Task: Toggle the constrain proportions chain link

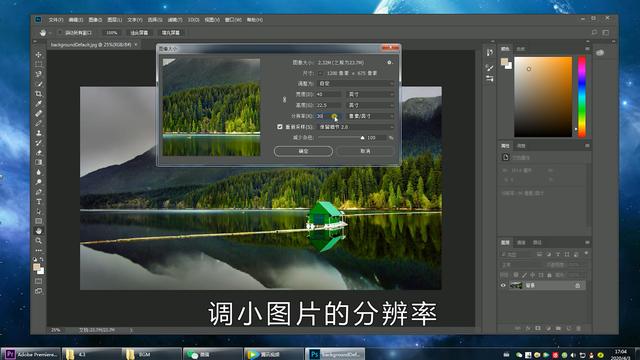Action: (284, 100)
